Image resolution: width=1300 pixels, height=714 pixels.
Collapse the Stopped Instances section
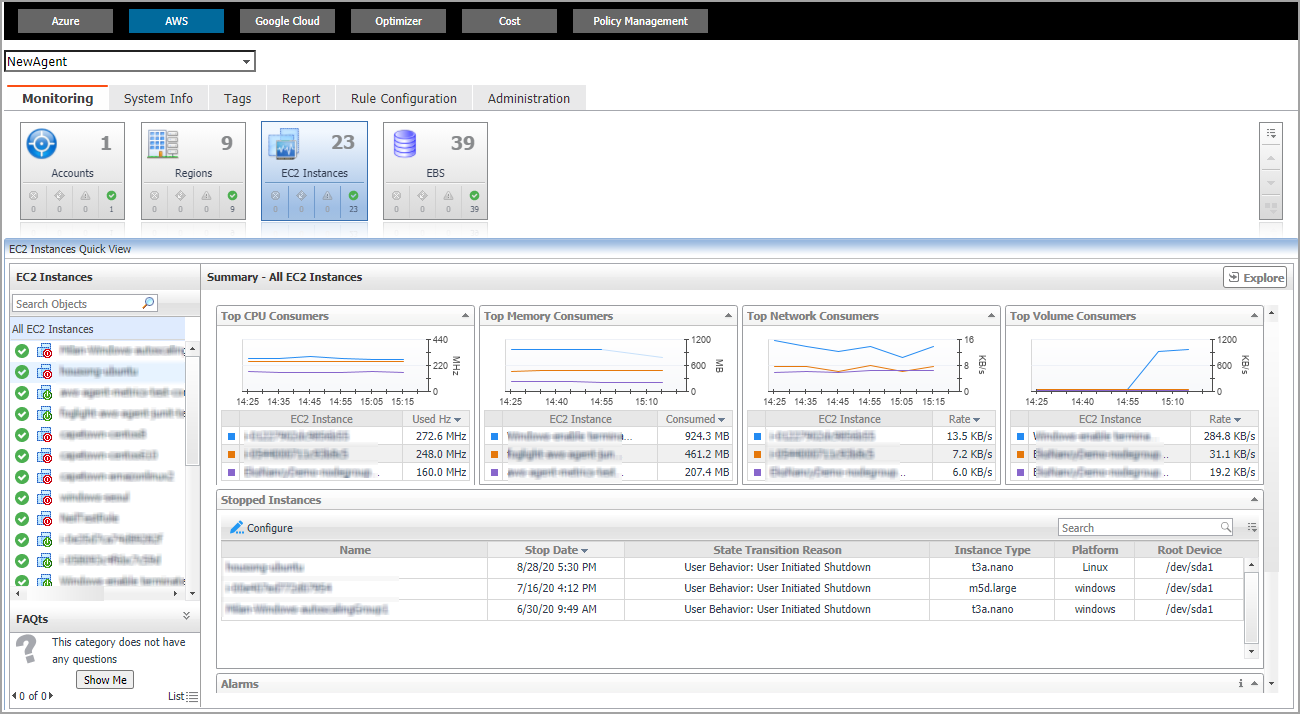coord(1254,500)
